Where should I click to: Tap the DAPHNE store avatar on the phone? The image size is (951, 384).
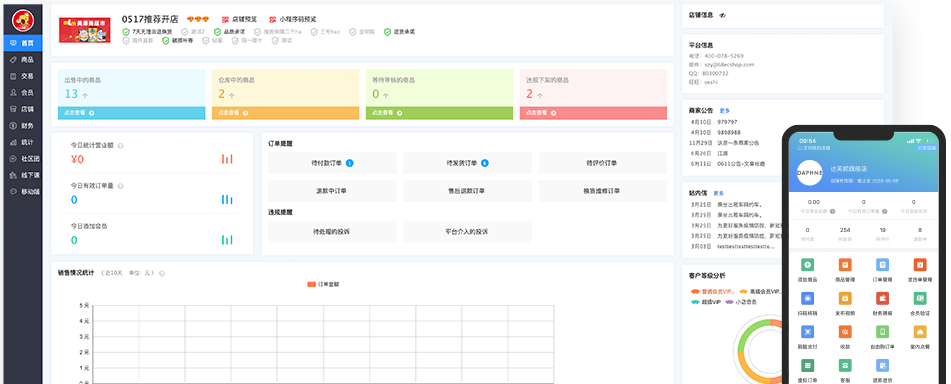click(810, 173)
